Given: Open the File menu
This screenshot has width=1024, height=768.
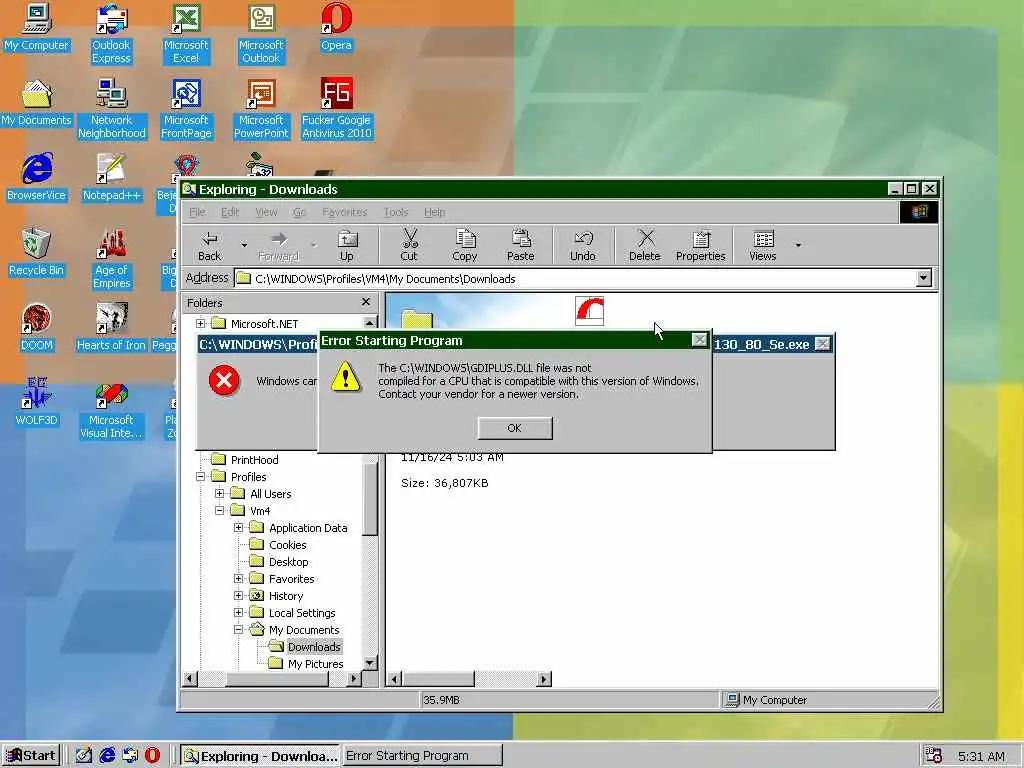Looking at the screenshot, I should [x=197, y=212].
